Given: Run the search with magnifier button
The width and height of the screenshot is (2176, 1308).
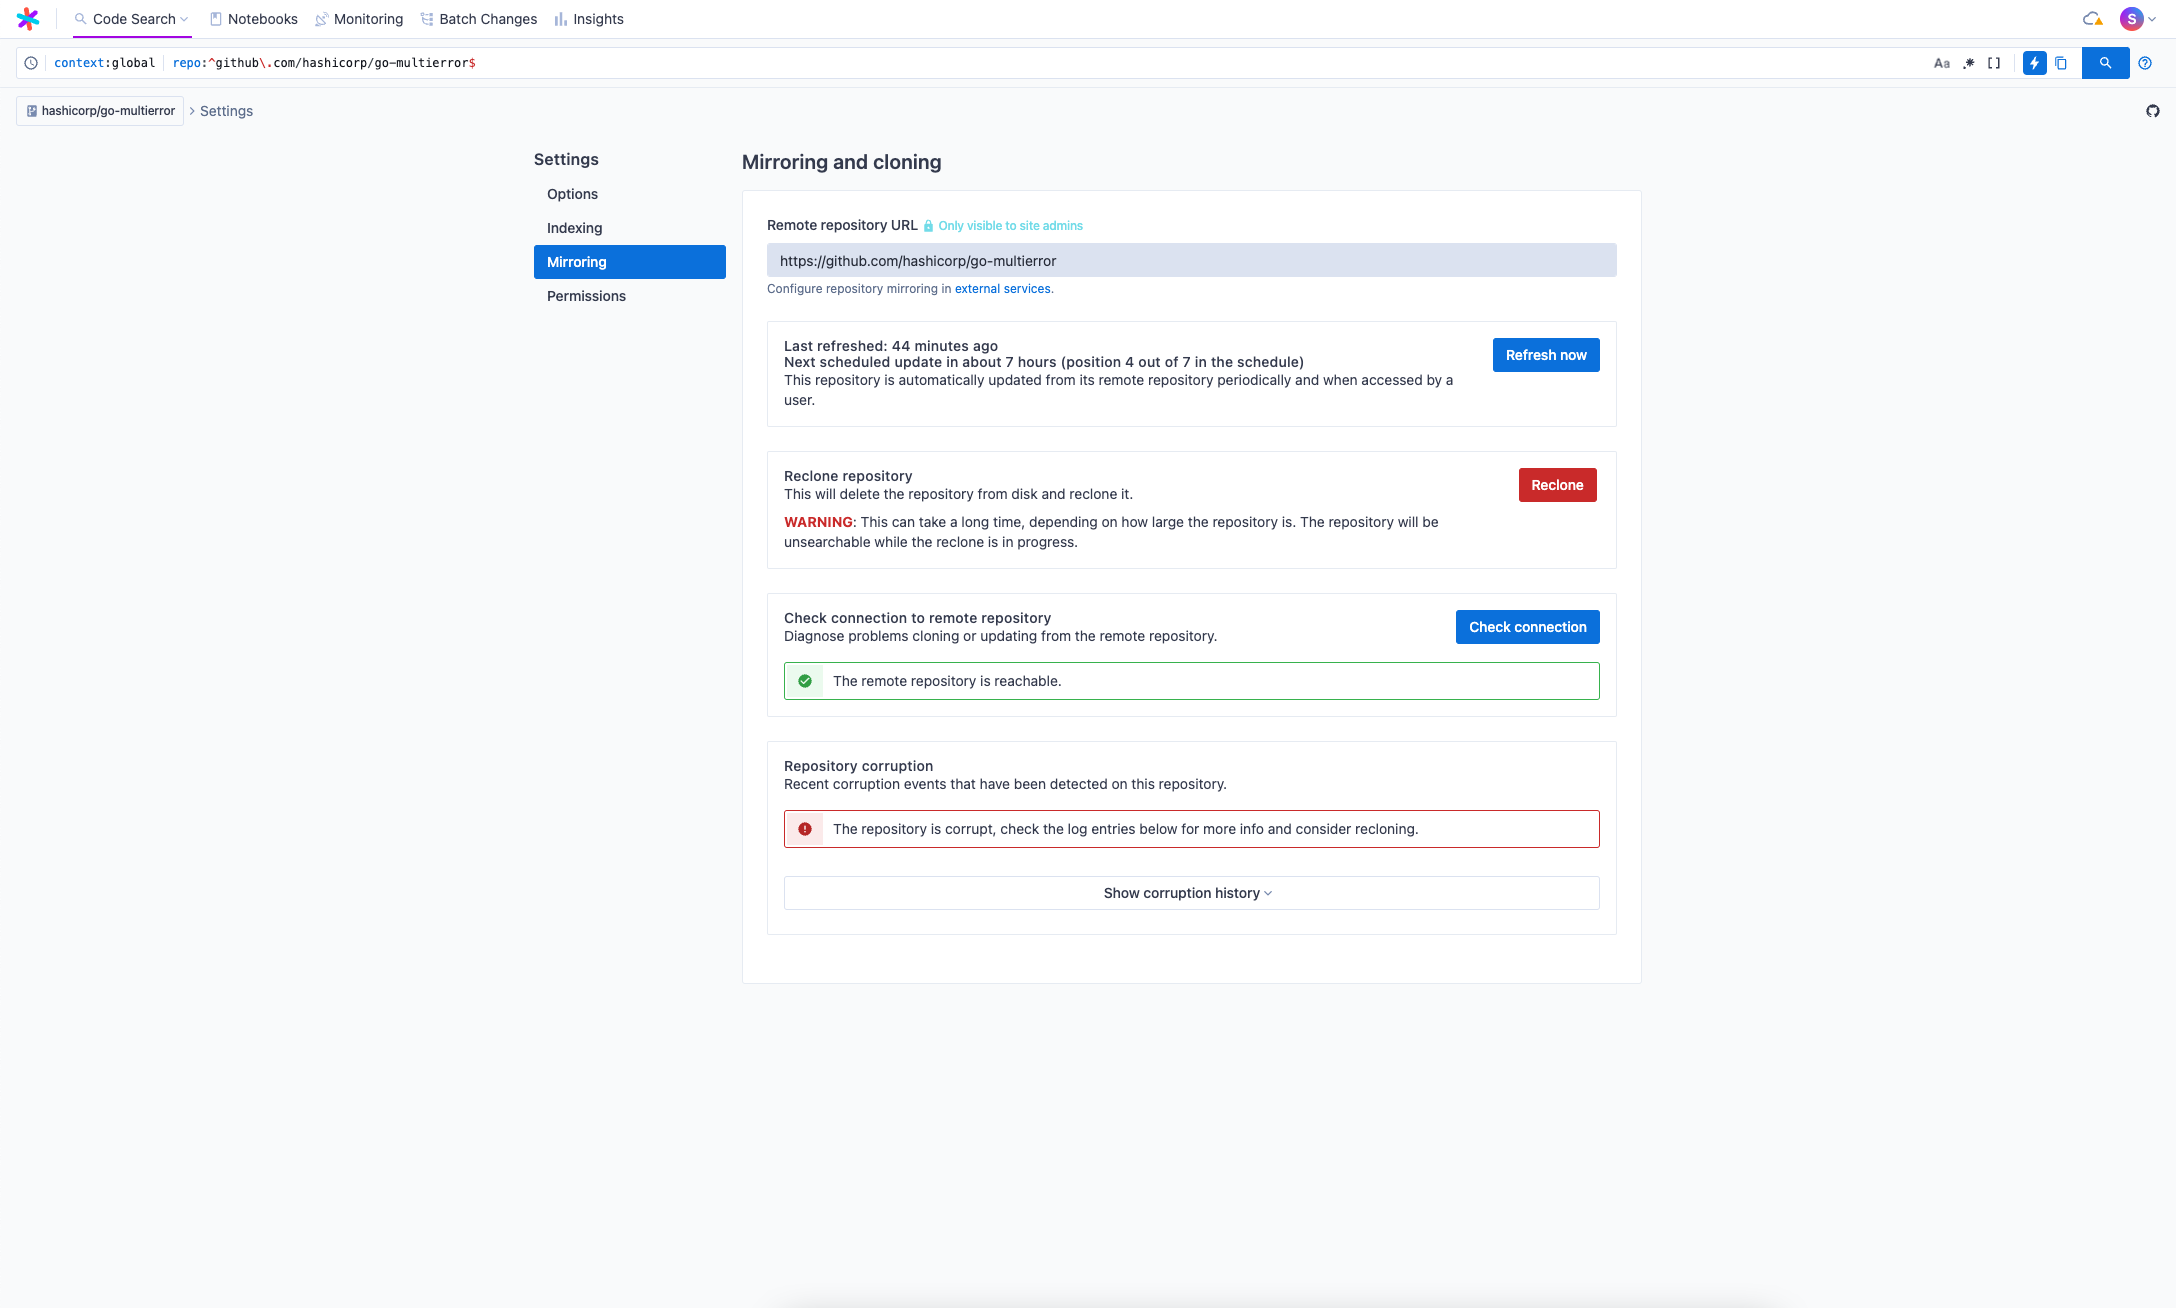Looking at the screenshot, I should click(2105, 63).
